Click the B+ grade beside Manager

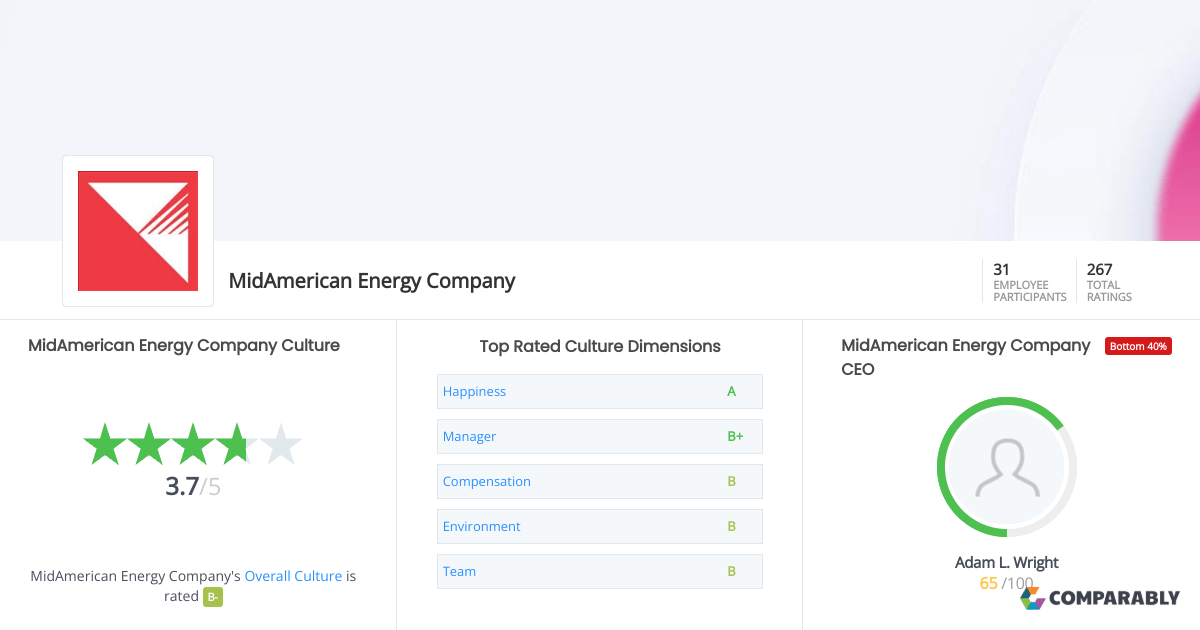735,436
